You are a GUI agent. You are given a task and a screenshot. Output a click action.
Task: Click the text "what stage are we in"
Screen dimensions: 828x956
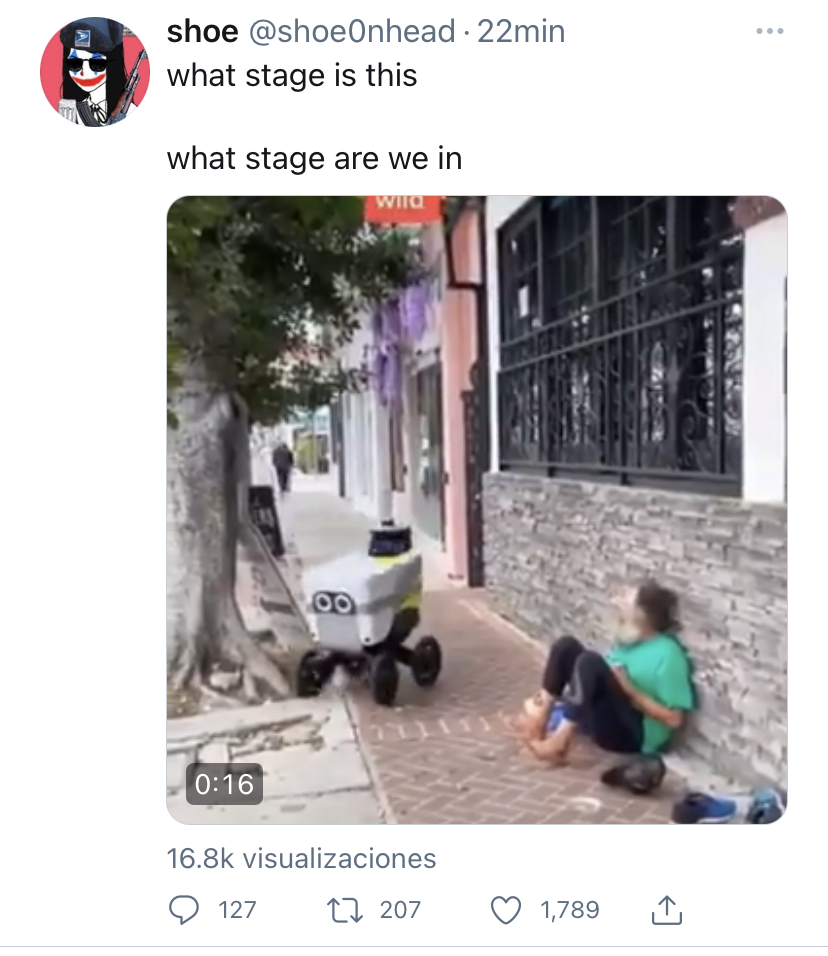tap(315, 159)
